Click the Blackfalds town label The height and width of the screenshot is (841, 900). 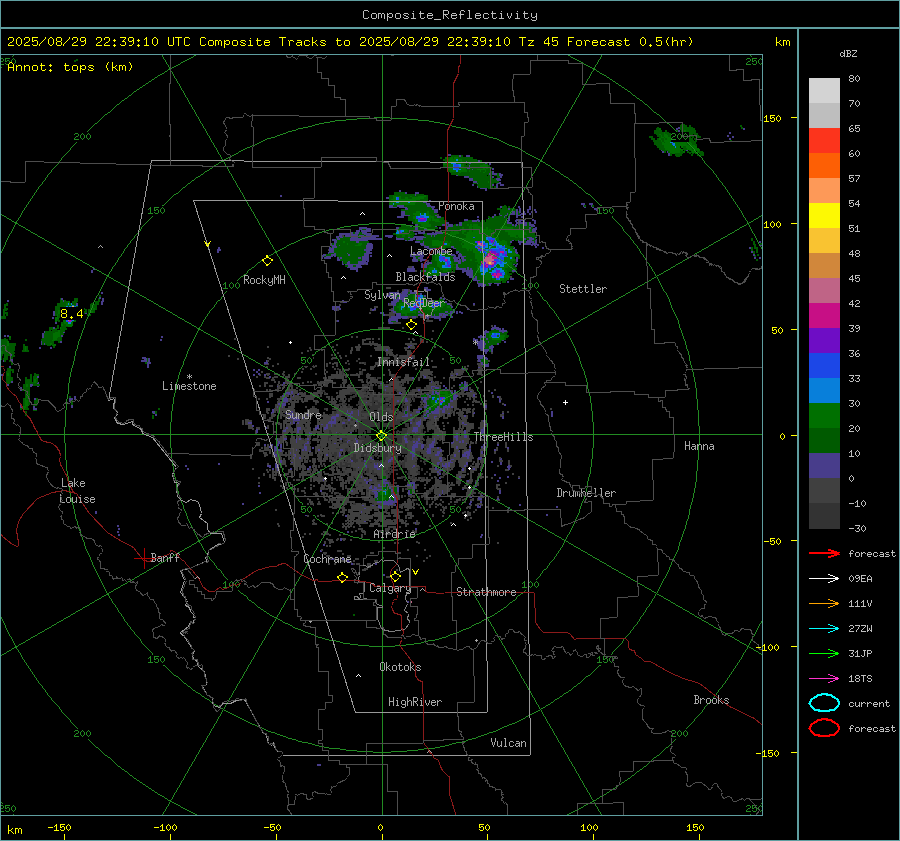click(425, 277)
